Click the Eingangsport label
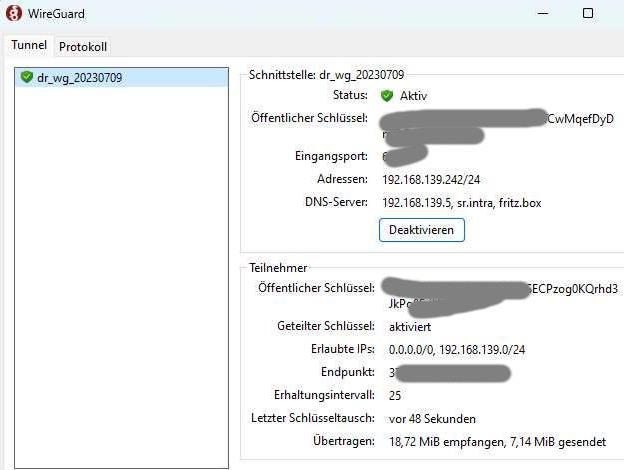 click(331, 156)
